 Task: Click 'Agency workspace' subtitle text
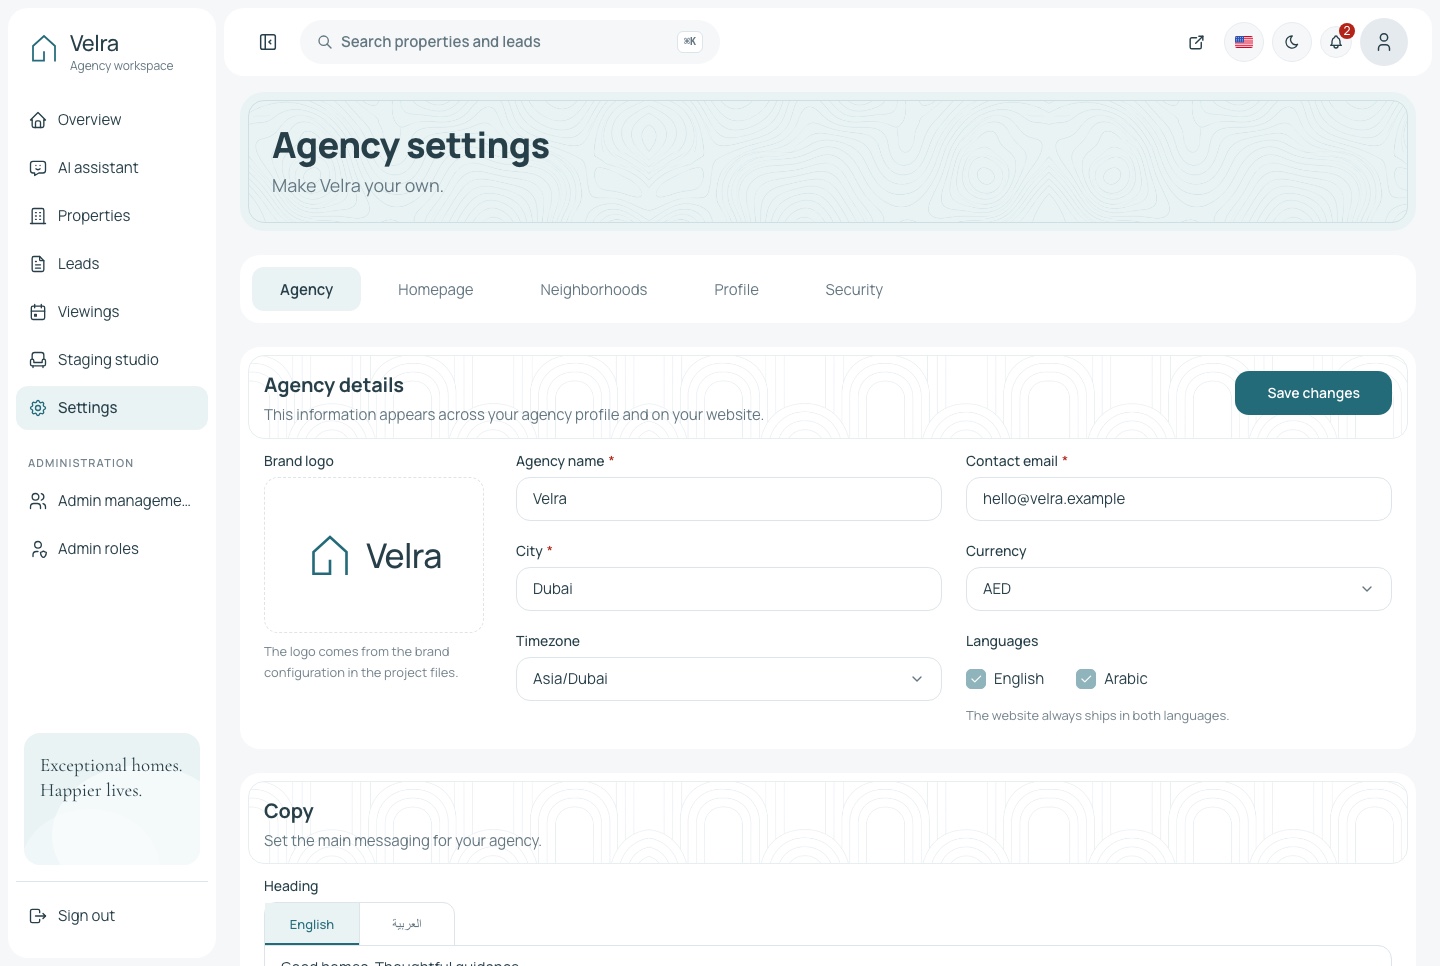click(x=121, y=66)
